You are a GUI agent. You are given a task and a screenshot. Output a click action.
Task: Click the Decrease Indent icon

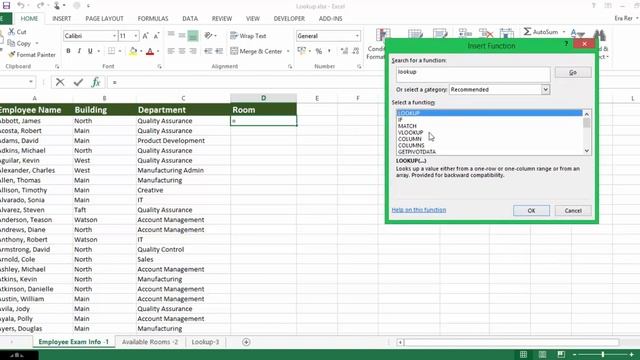(x=208, y=51)
